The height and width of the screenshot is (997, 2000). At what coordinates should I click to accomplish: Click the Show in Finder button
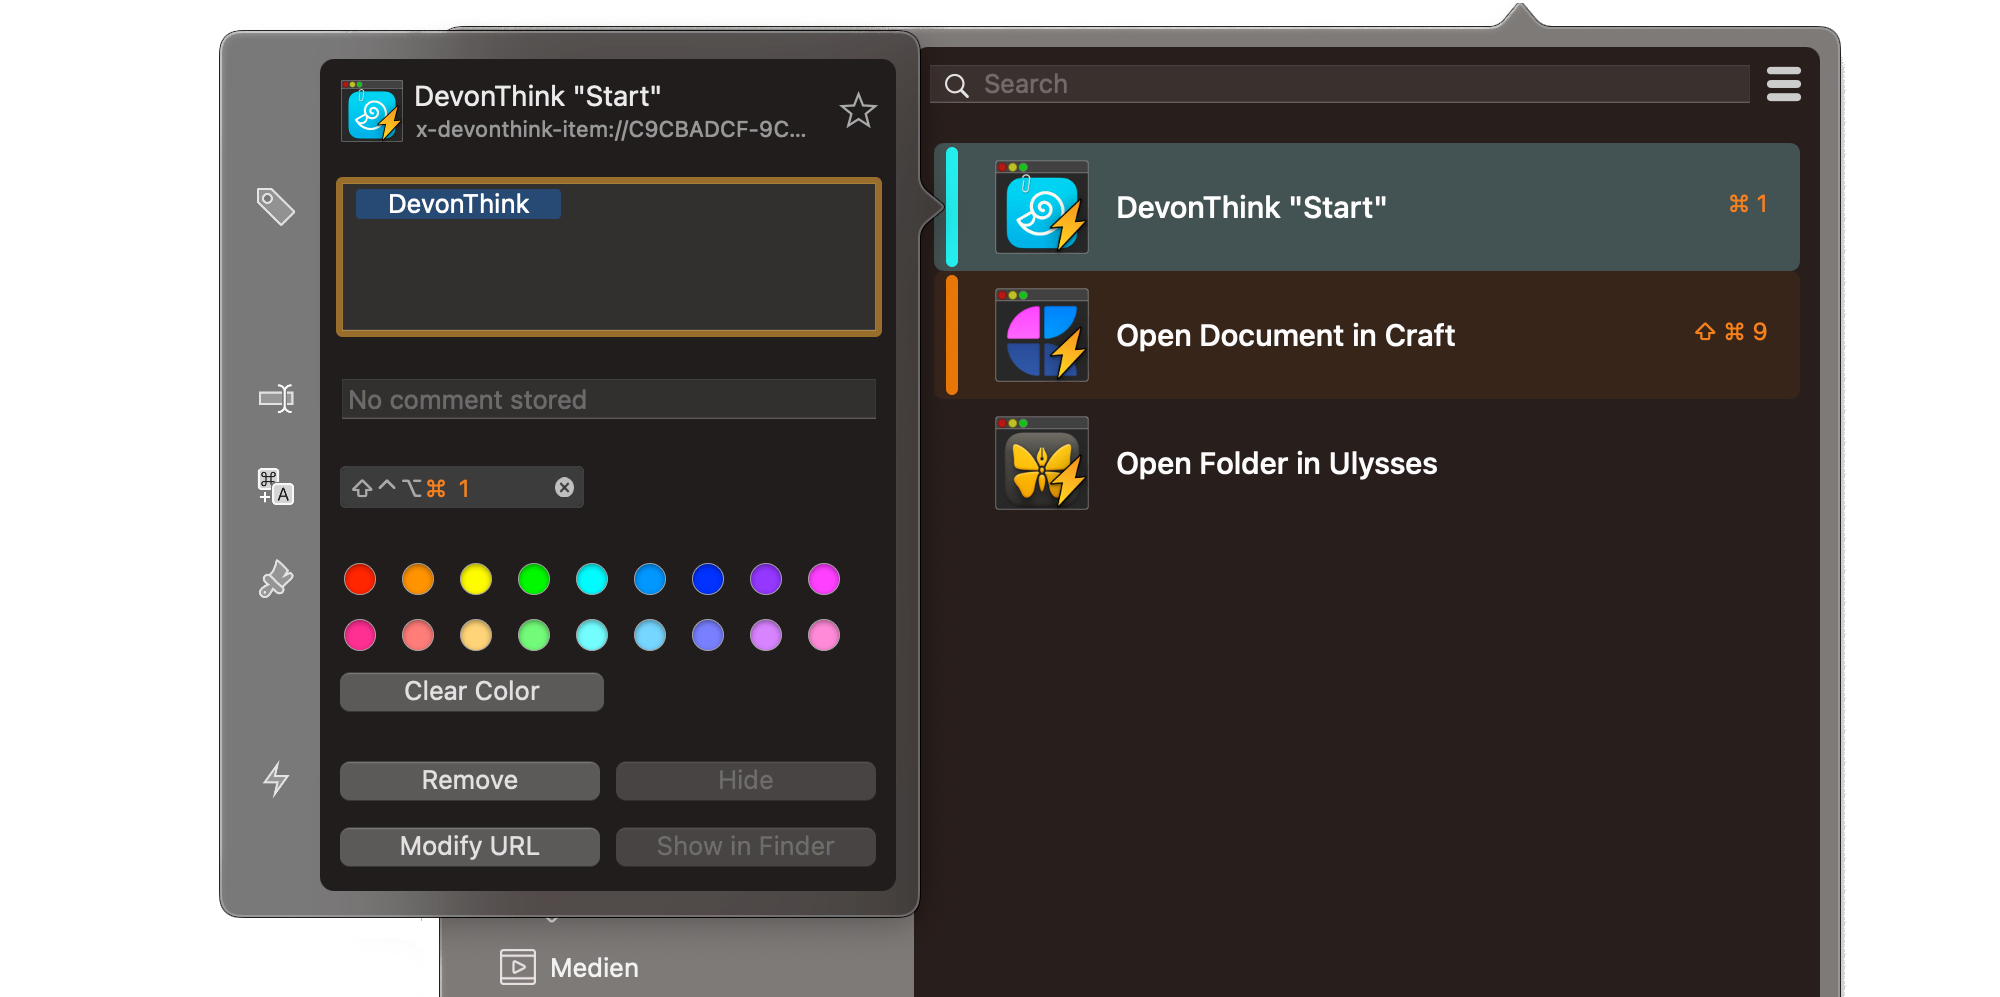746,847
